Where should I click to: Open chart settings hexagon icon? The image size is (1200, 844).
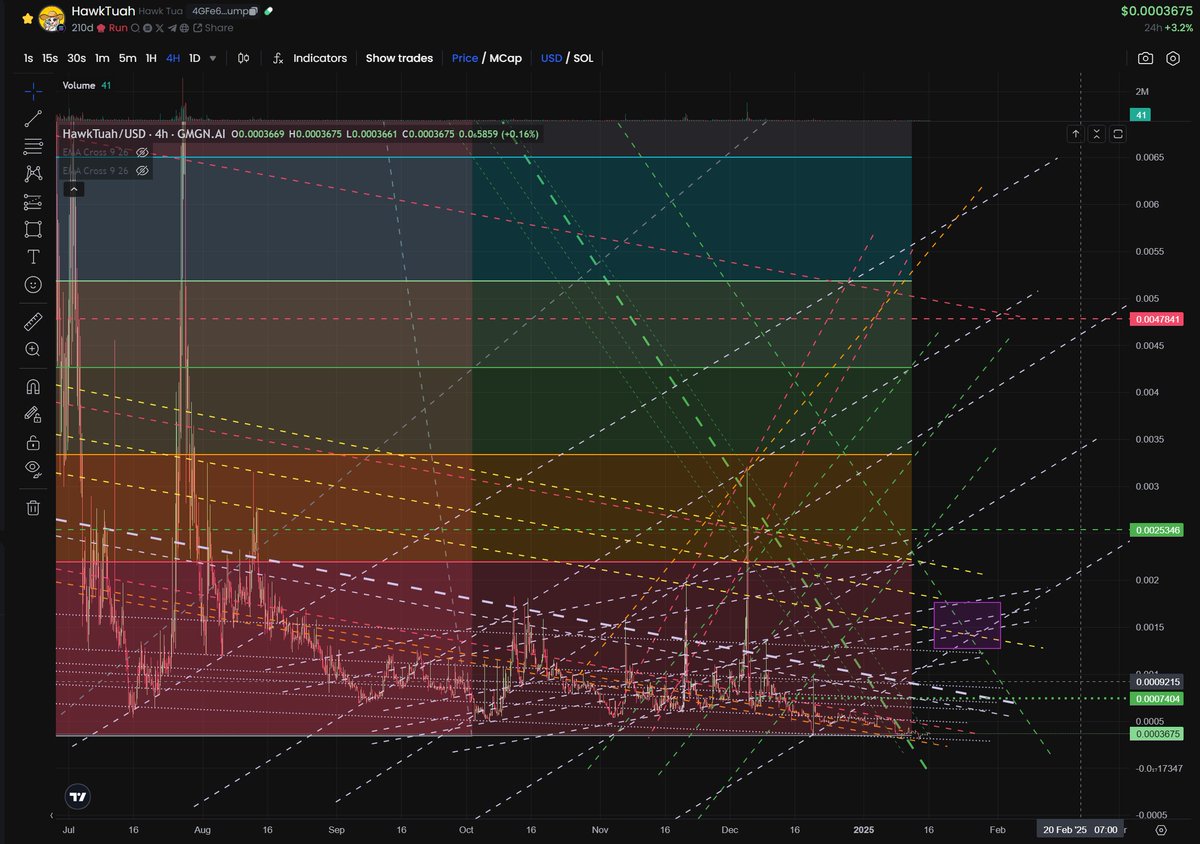click(x=1174, y=59)
